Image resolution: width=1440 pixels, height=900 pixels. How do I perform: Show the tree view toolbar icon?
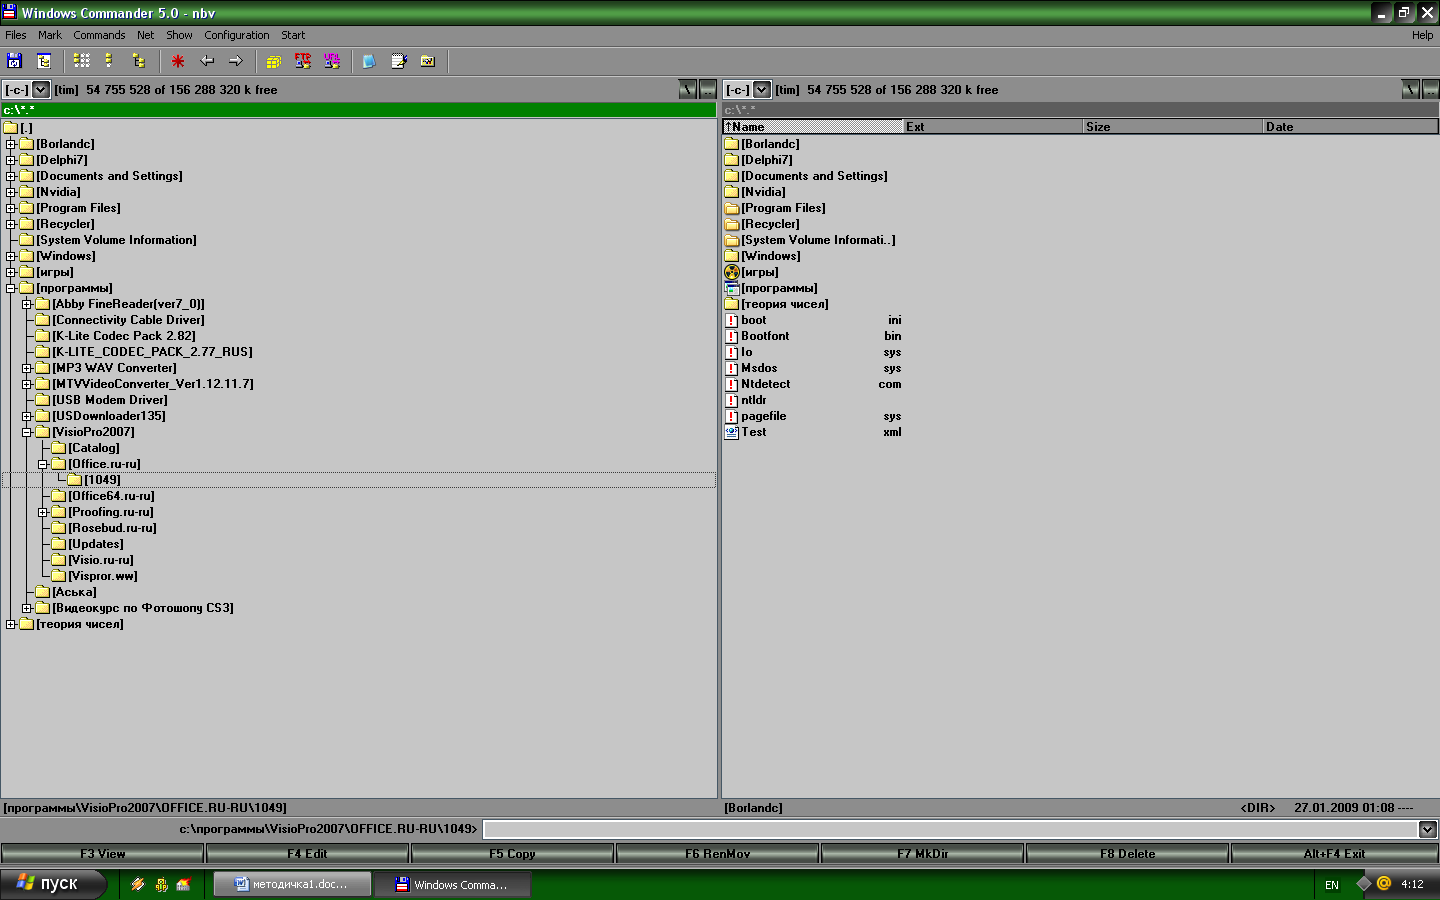tap(138, 61)
